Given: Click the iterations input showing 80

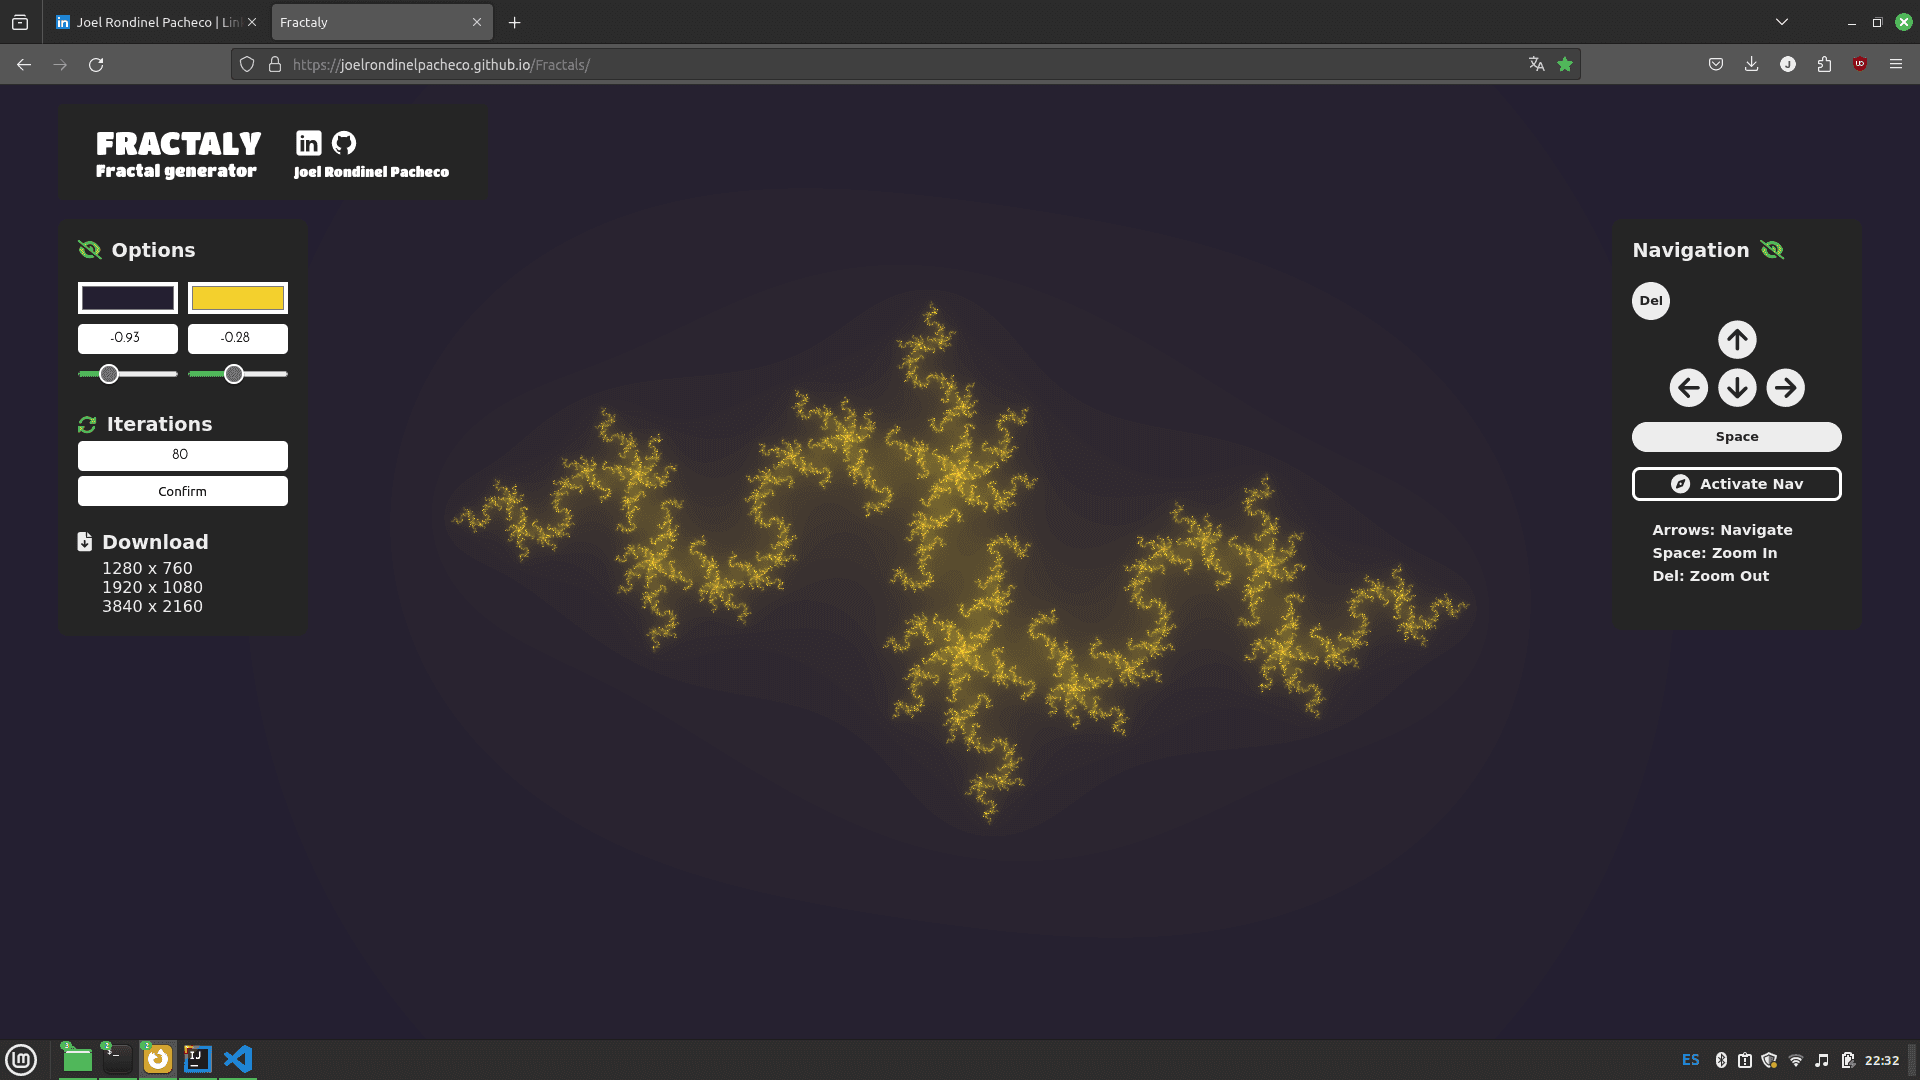Looking at the screenshot, I should coord(182,455).
